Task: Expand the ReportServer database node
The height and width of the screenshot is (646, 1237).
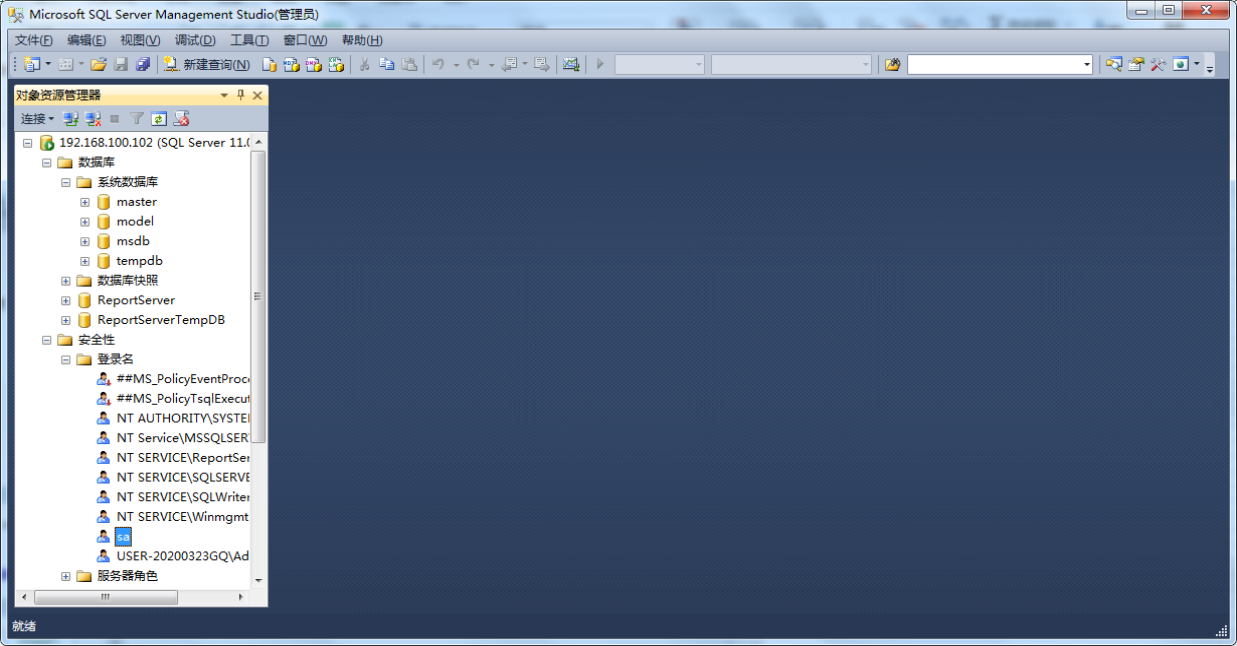Action: pos(65,299)
